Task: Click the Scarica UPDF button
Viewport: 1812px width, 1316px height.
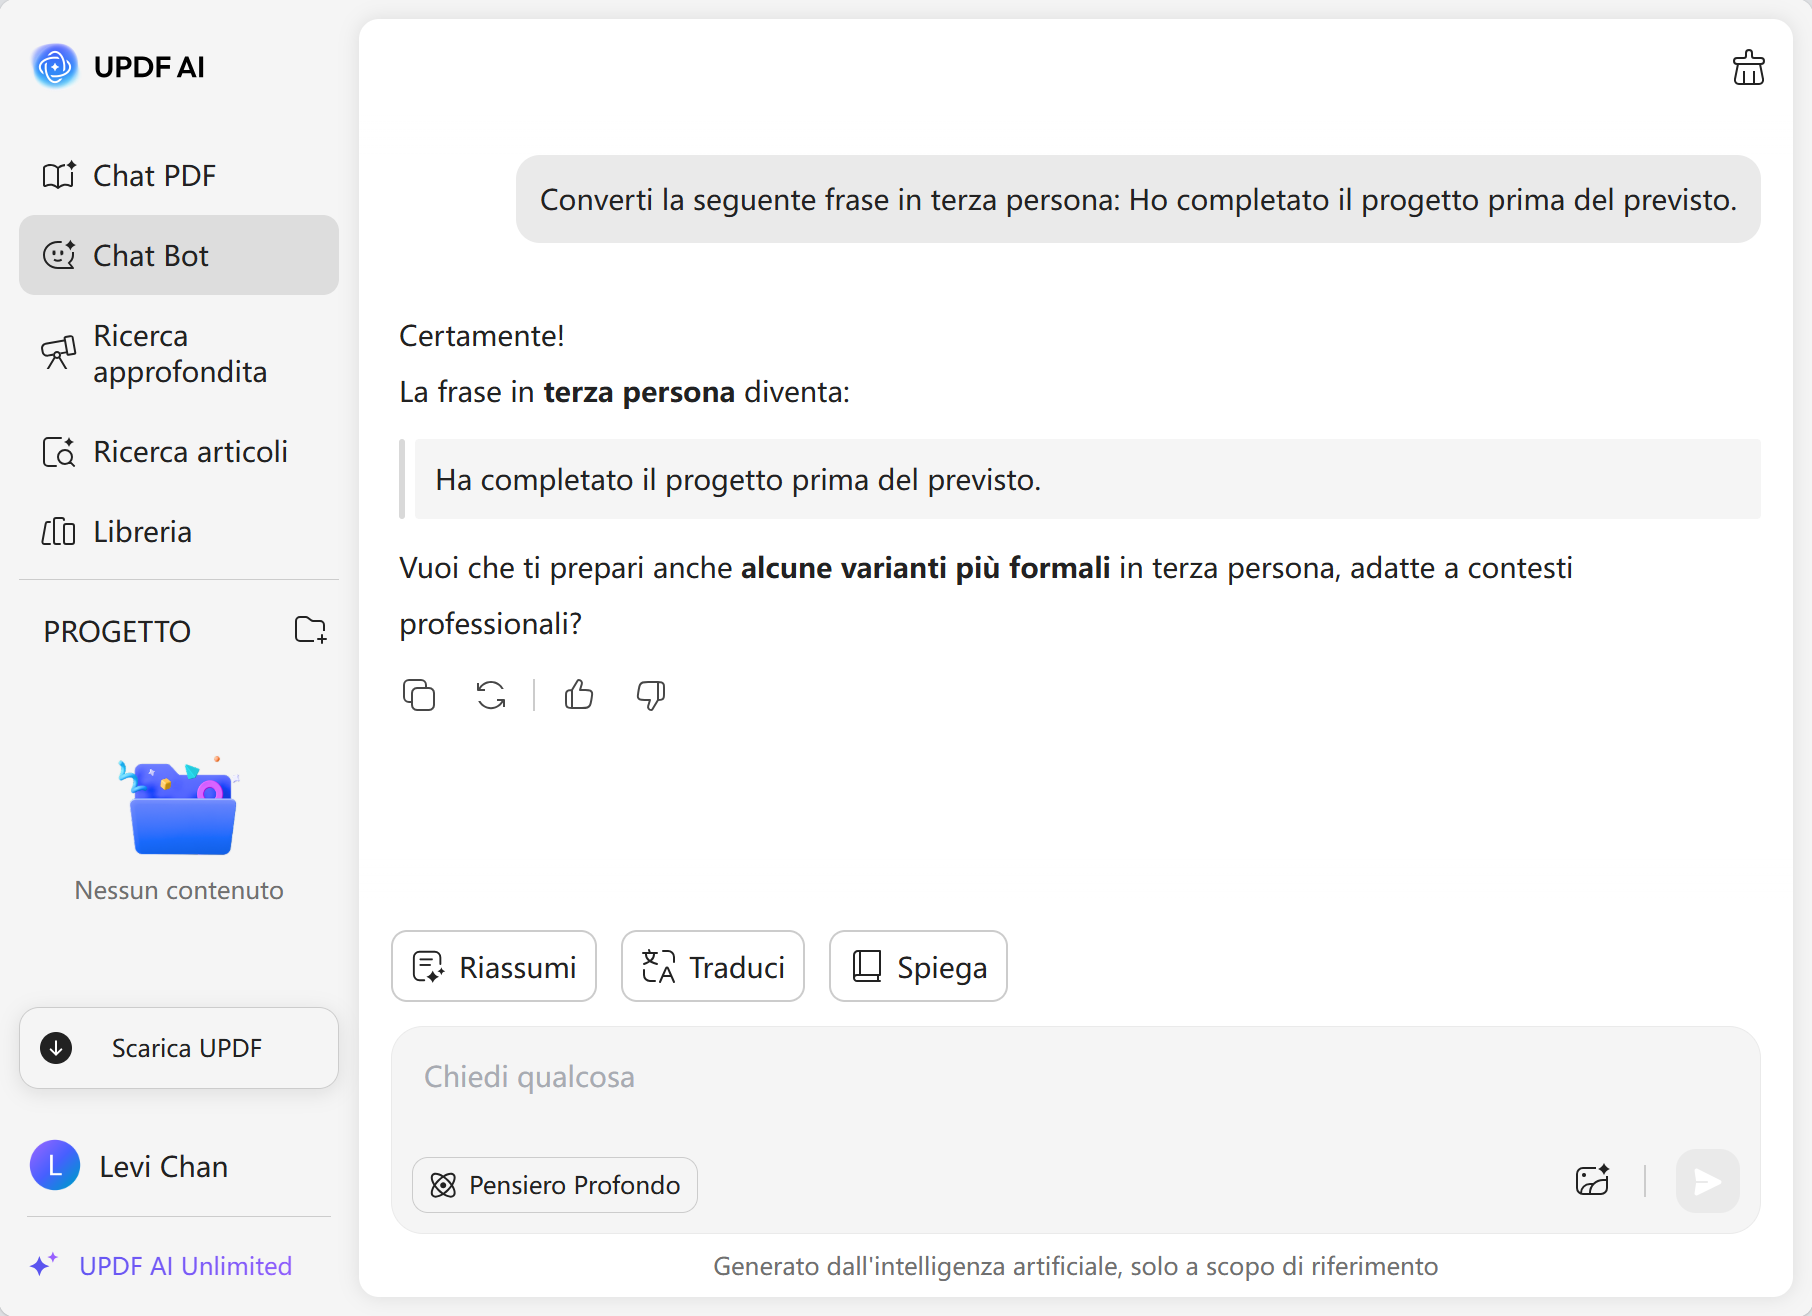Action: 179,1048
